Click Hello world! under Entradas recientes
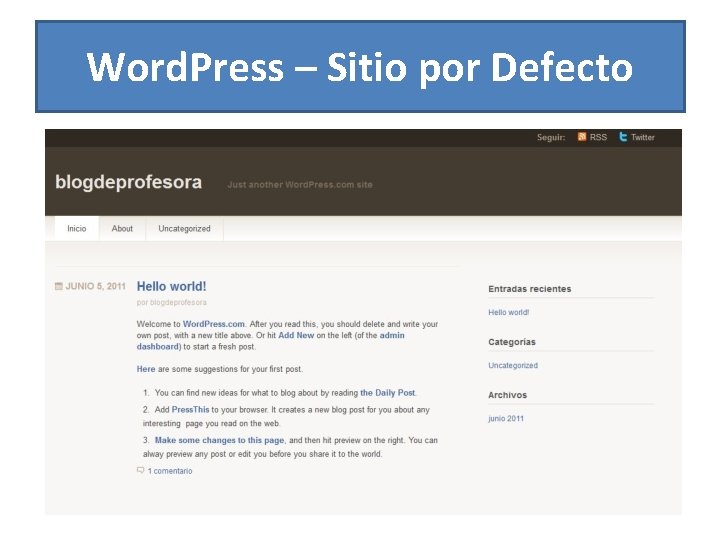This screenshot has width=720, height=540. tap(508, 312)
